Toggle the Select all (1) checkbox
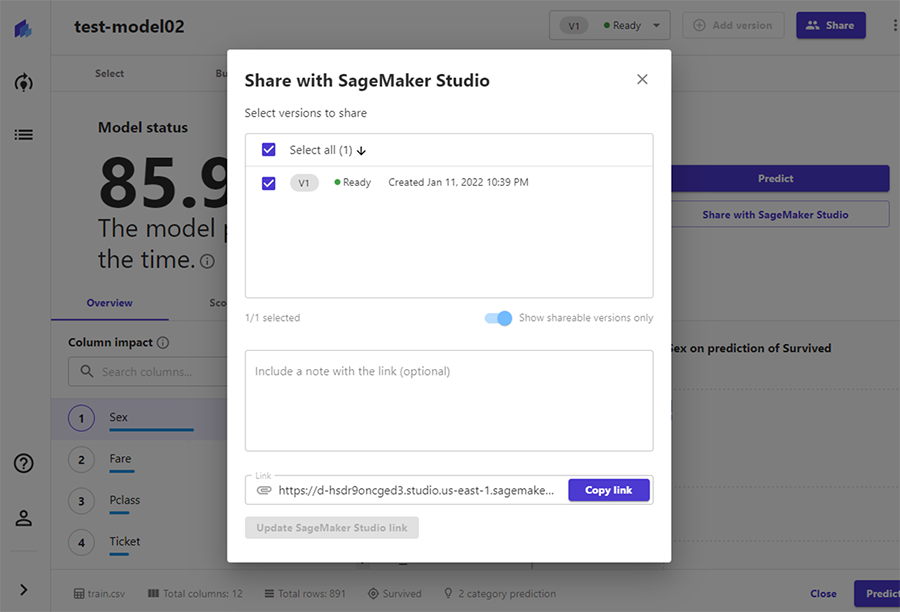Image resolution: width=900 pixels, height=612 pixels. pos(268,150)
